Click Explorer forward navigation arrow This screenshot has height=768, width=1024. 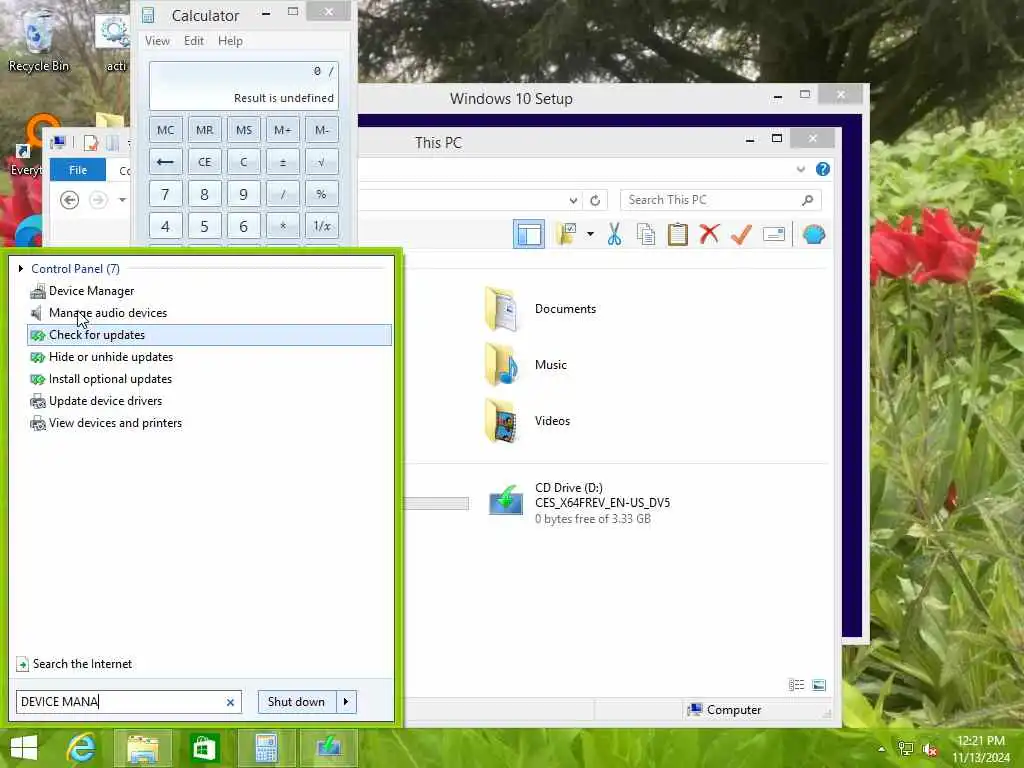[99, 199]
